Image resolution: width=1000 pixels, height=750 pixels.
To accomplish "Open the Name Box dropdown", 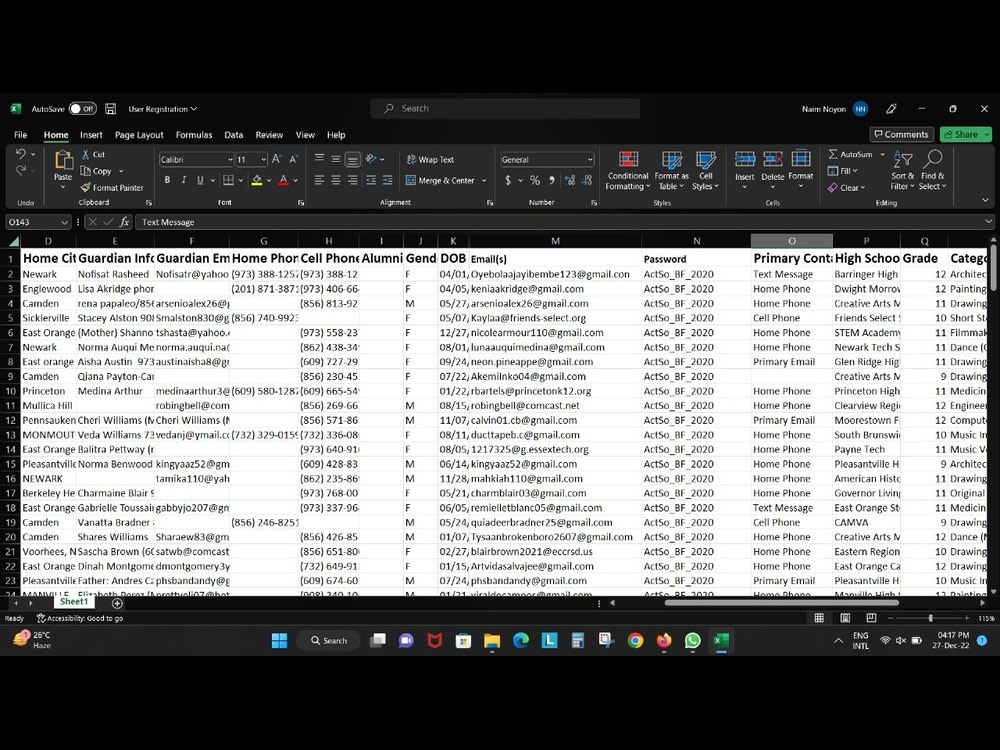I will pyautogui.click(x=64, y=222).
